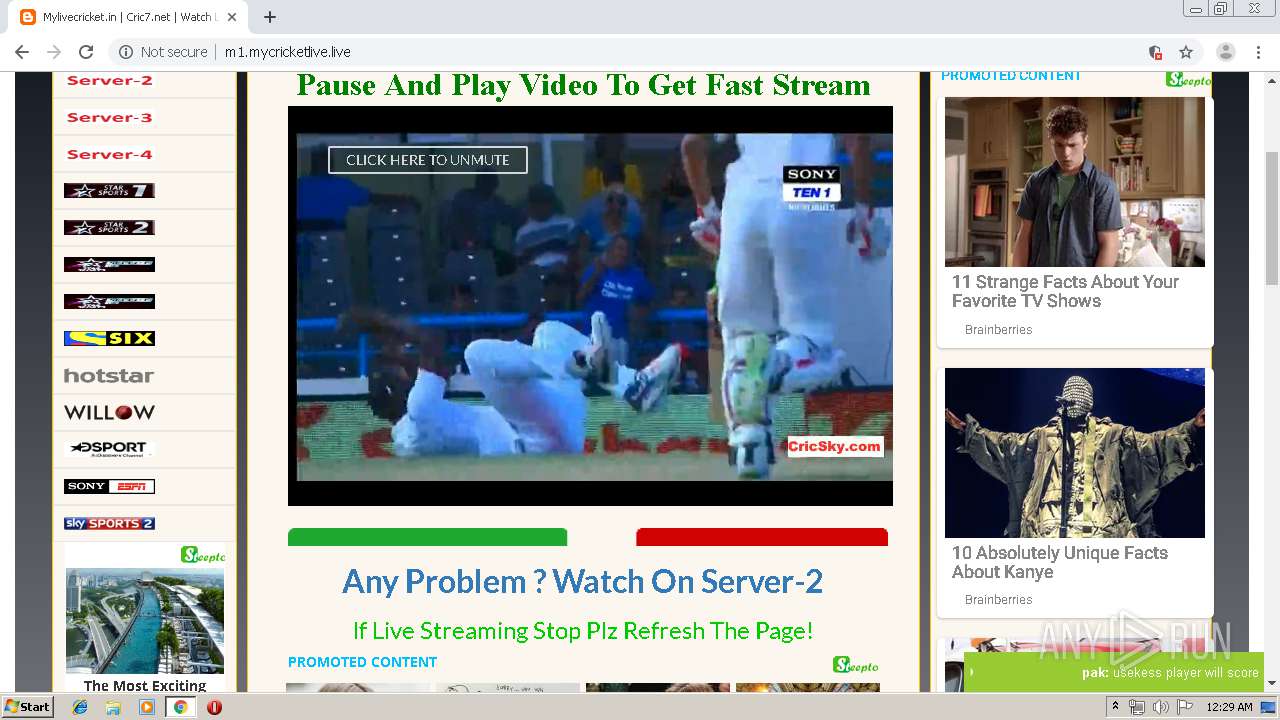Click the red Opera-style taskbar icon
Viewport: 1280px width, 720px height.
point(214,707)
